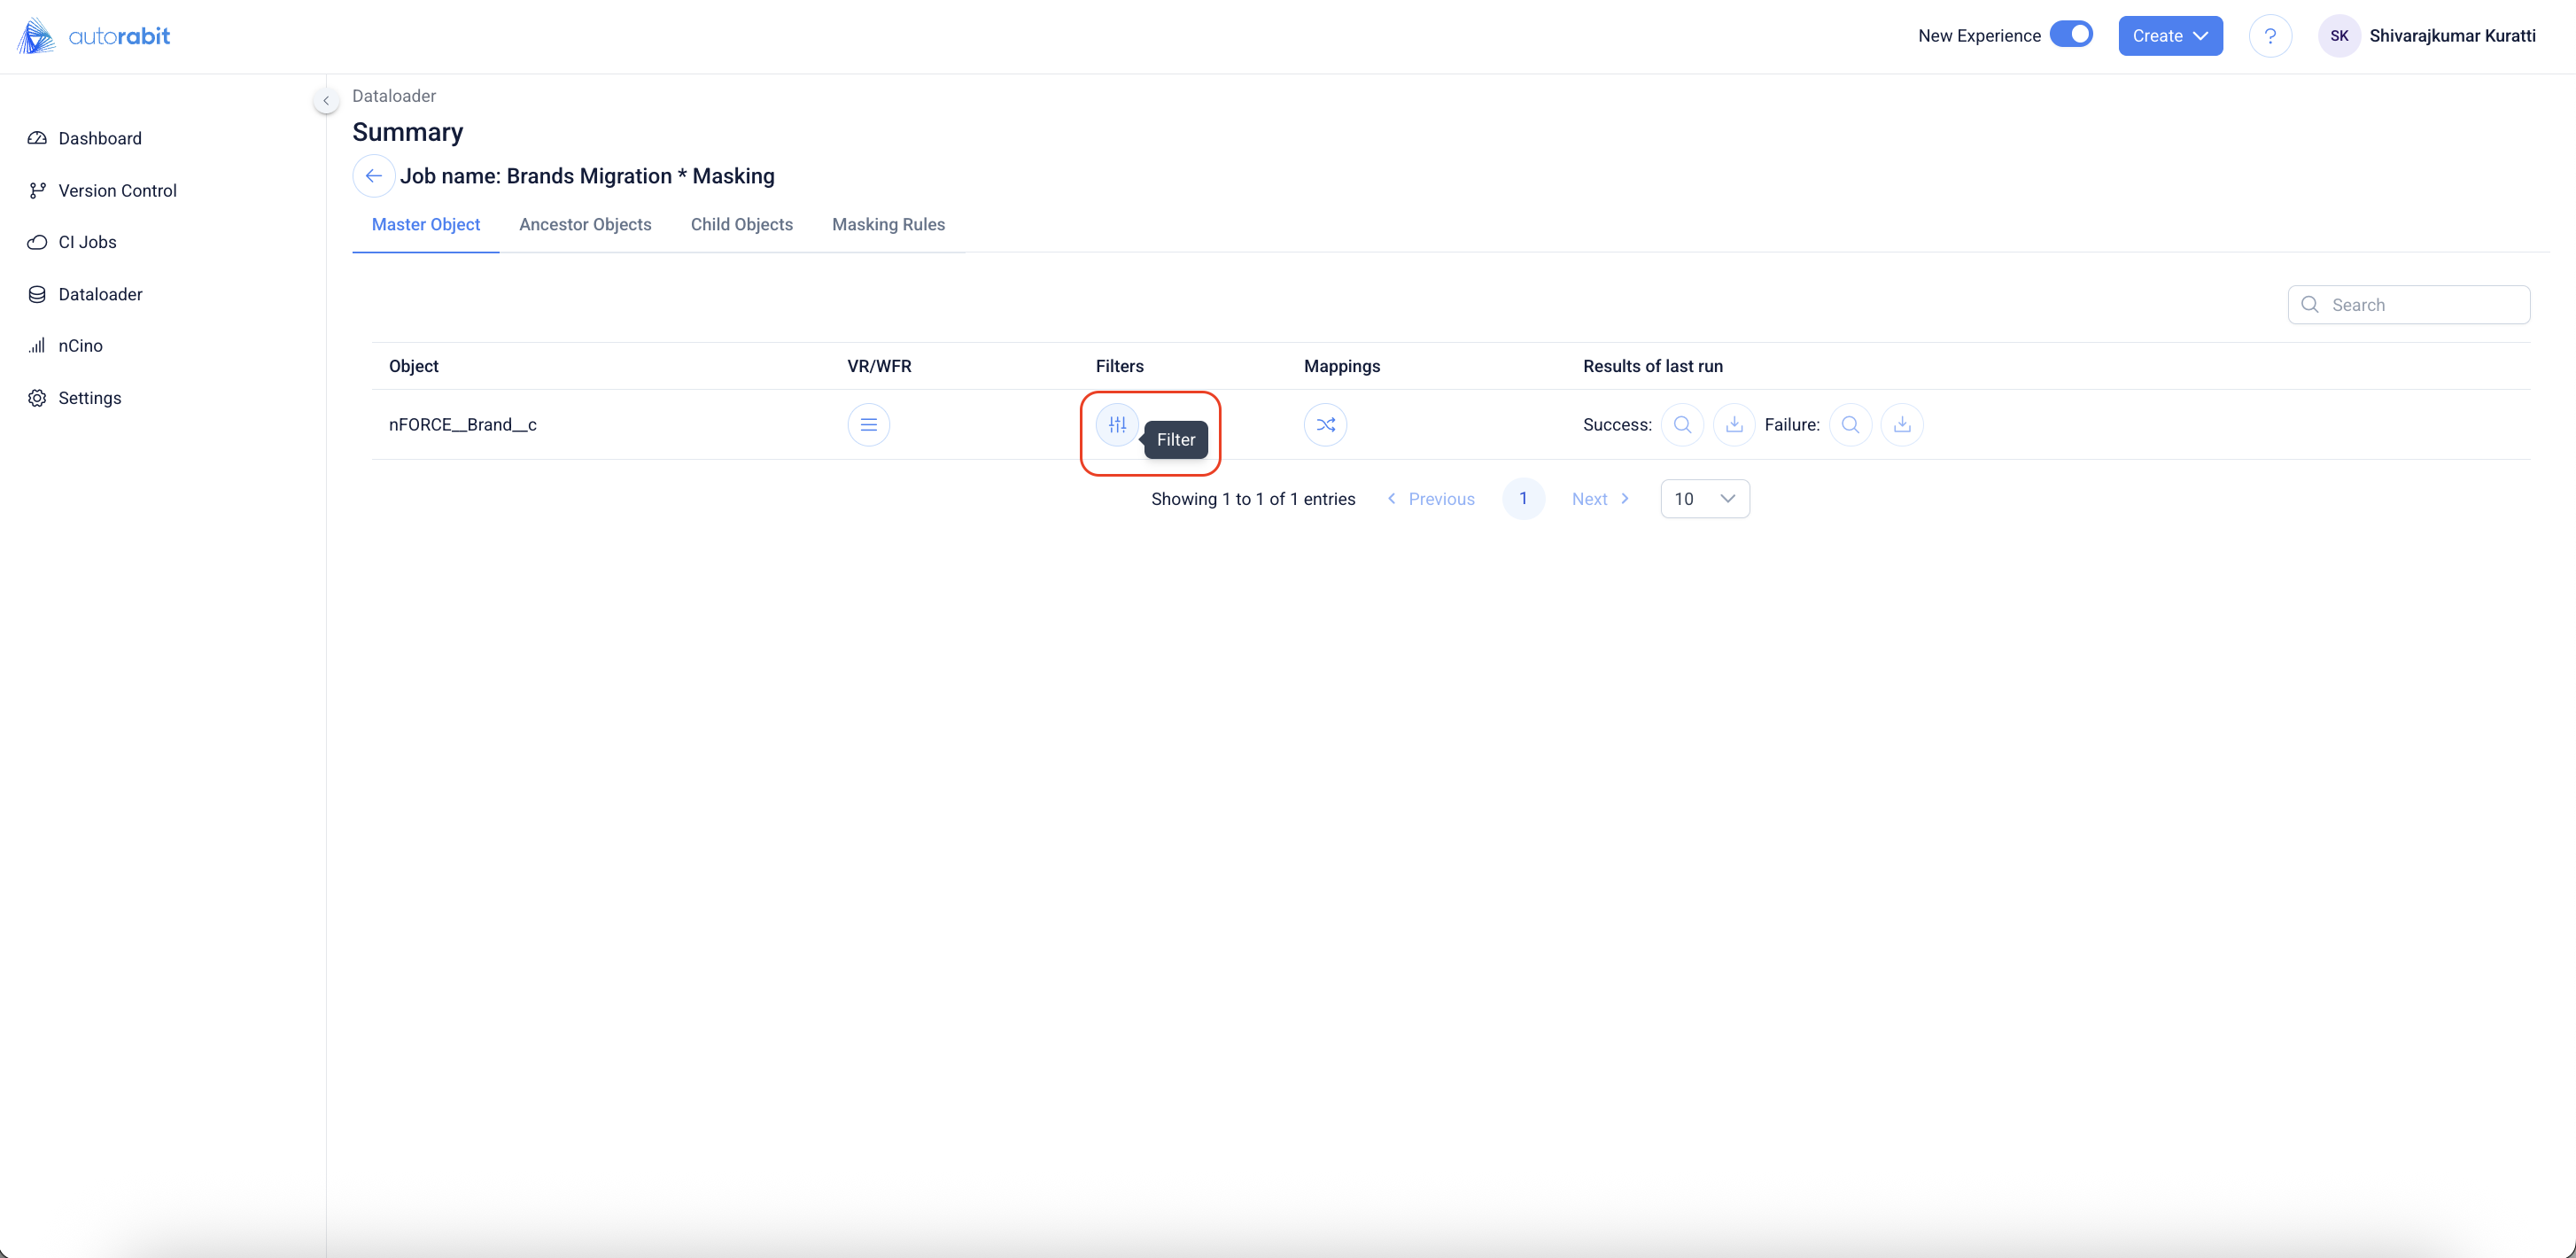Screen dimensions: 2576x1258
Task: Open the help question mark icon
Action: click(2270, 36)
